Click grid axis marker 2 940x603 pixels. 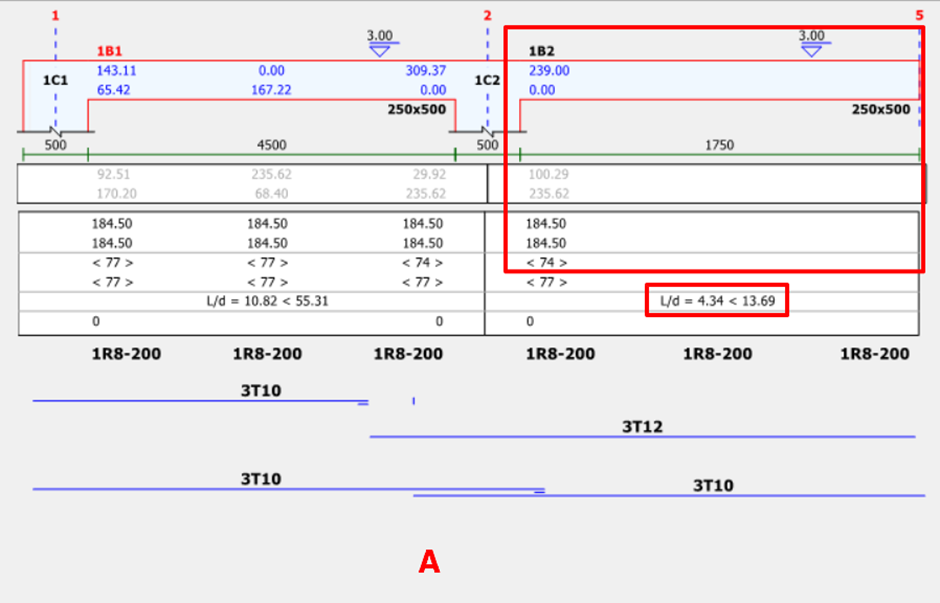pyautogui.click(x=487, y=15)
